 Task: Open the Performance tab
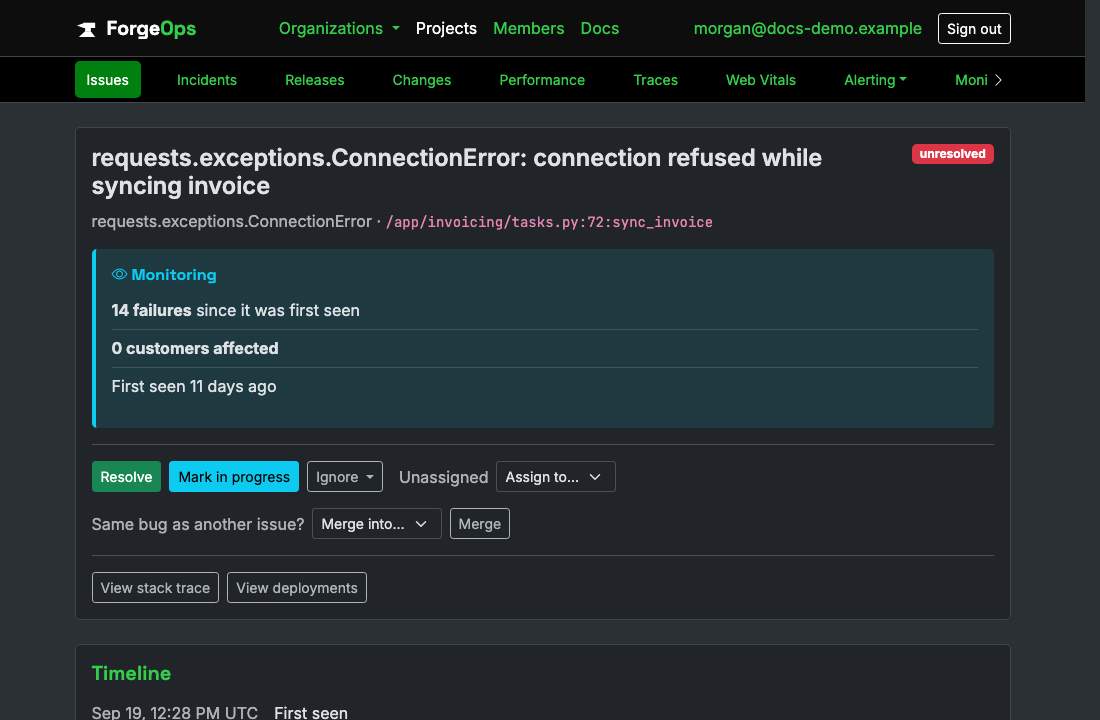542,80
